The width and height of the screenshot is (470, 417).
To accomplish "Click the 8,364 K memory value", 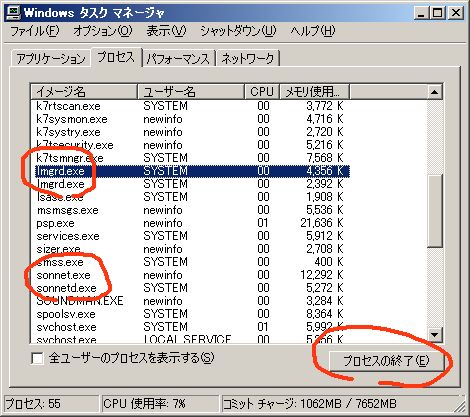I will (x=324, y=314).
